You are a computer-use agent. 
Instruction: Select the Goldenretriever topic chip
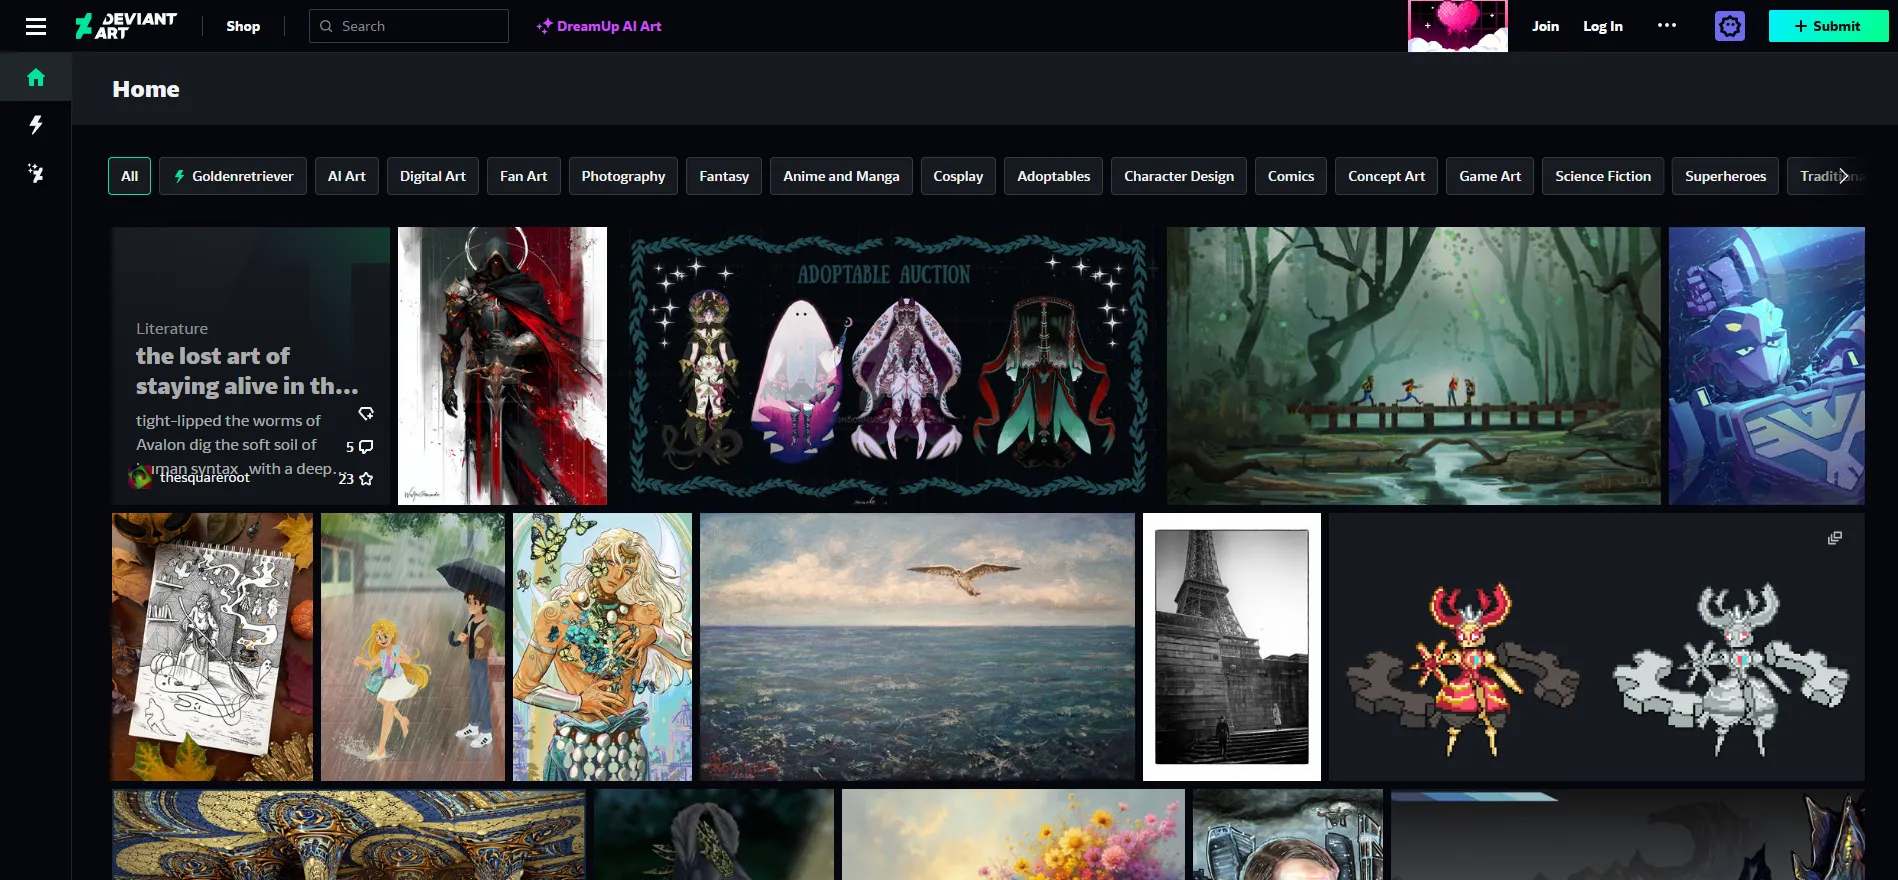coord(233,176)
